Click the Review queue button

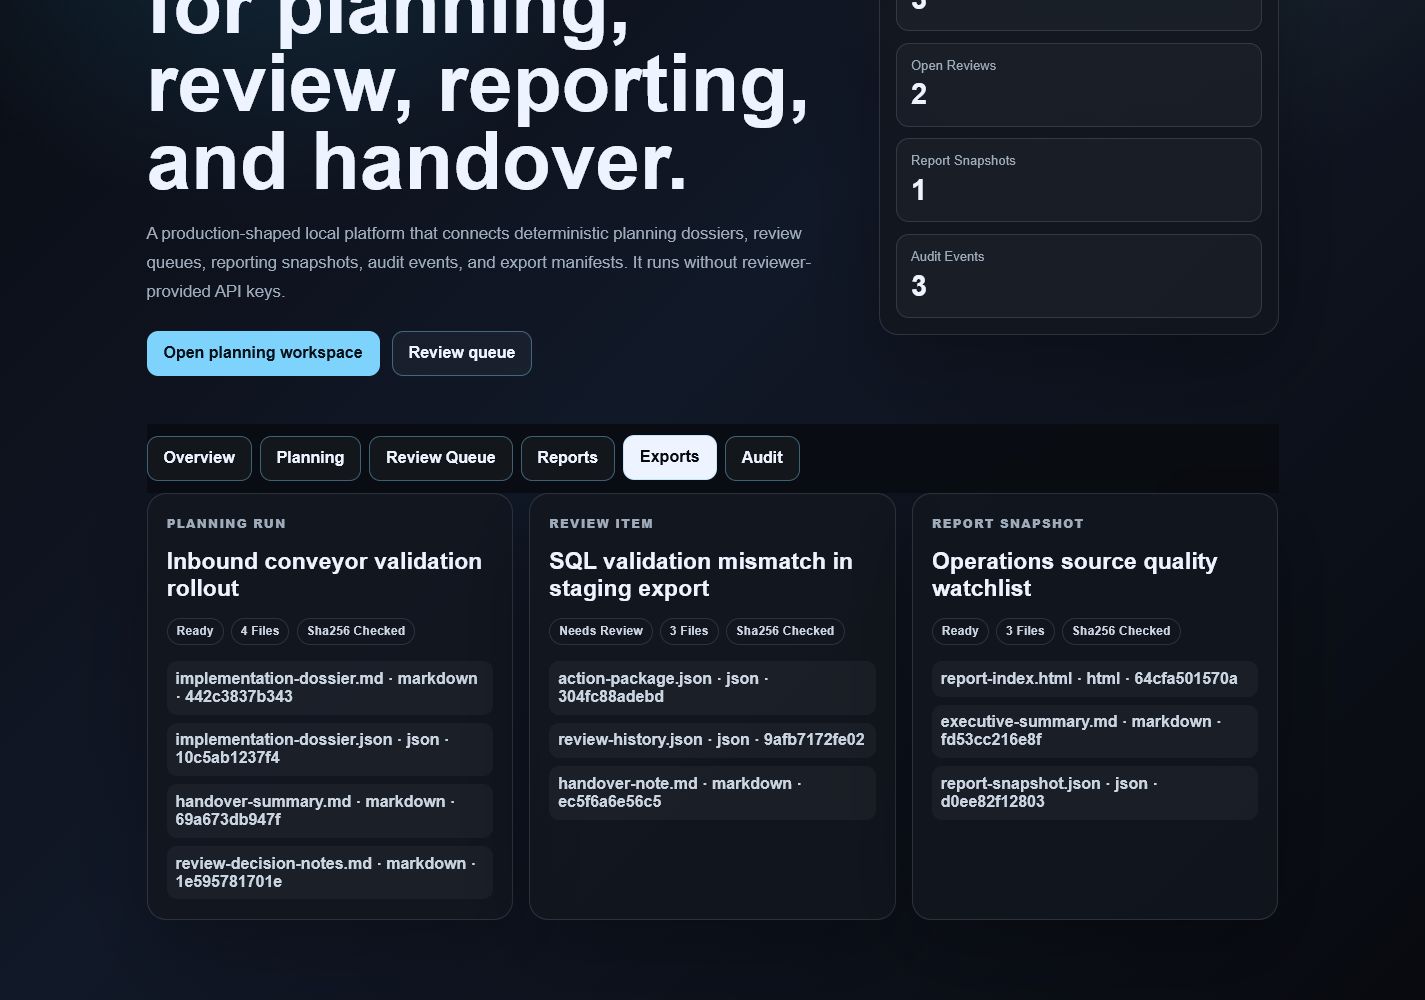(462, 353)
